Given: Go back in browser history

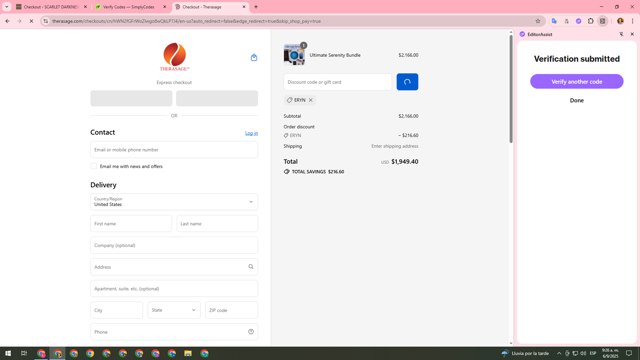Looking at the screenshot, I should click(x=7, y=21).
